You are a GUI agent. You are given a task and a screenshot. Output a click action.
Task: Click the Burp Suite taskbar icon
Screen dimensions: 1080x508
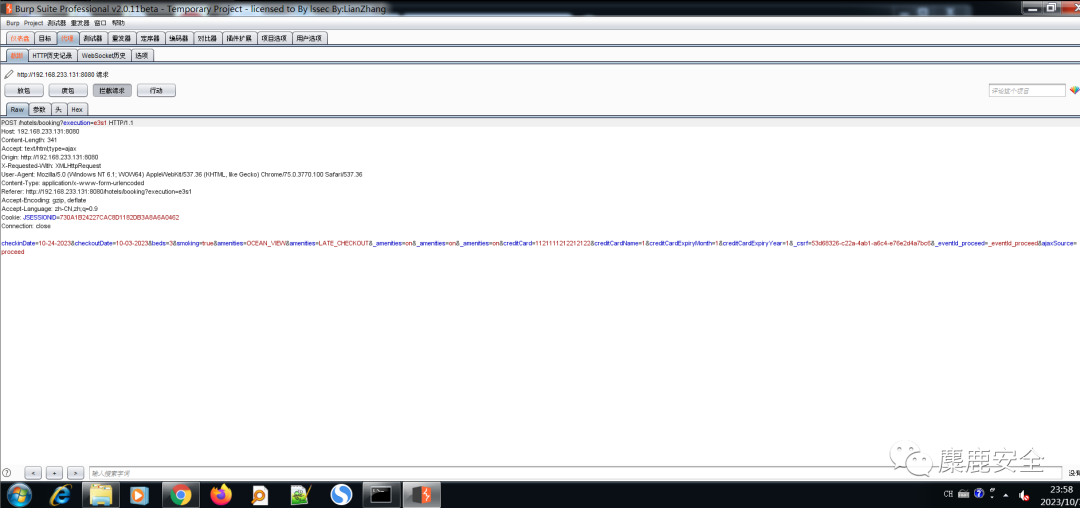(x=421, y=494)
